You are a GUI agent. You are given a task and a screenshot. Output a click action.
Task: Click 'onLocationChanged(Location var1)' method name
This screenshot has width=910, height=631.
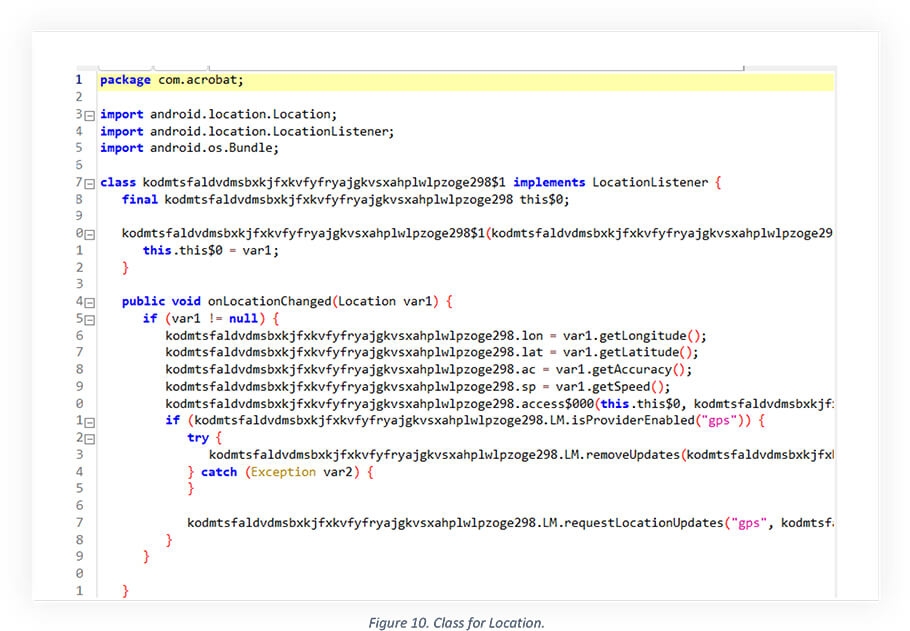point(323,301)
